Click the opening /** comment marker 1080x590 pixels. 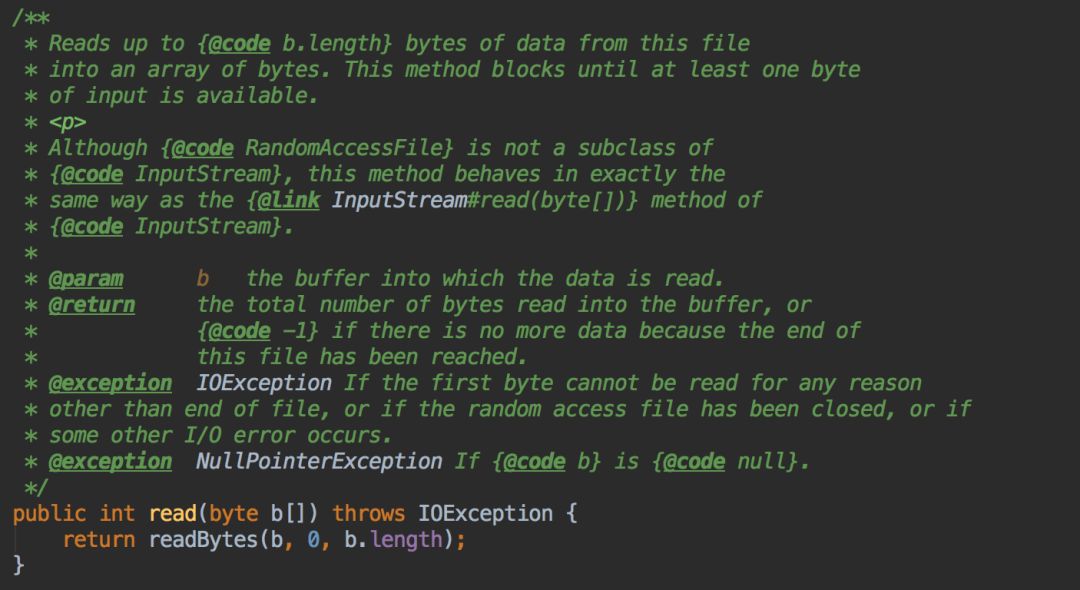(x=31, y=19)
